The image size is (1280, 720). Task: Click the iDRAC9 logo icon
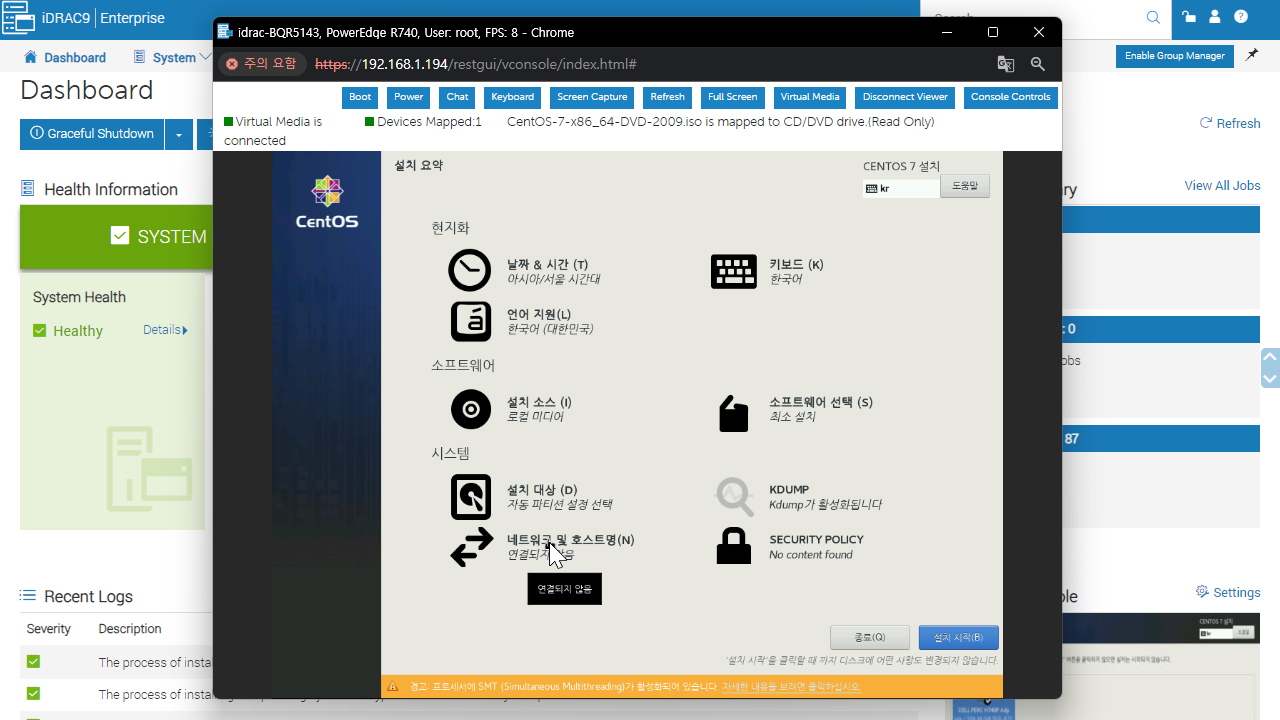point(18,18)
